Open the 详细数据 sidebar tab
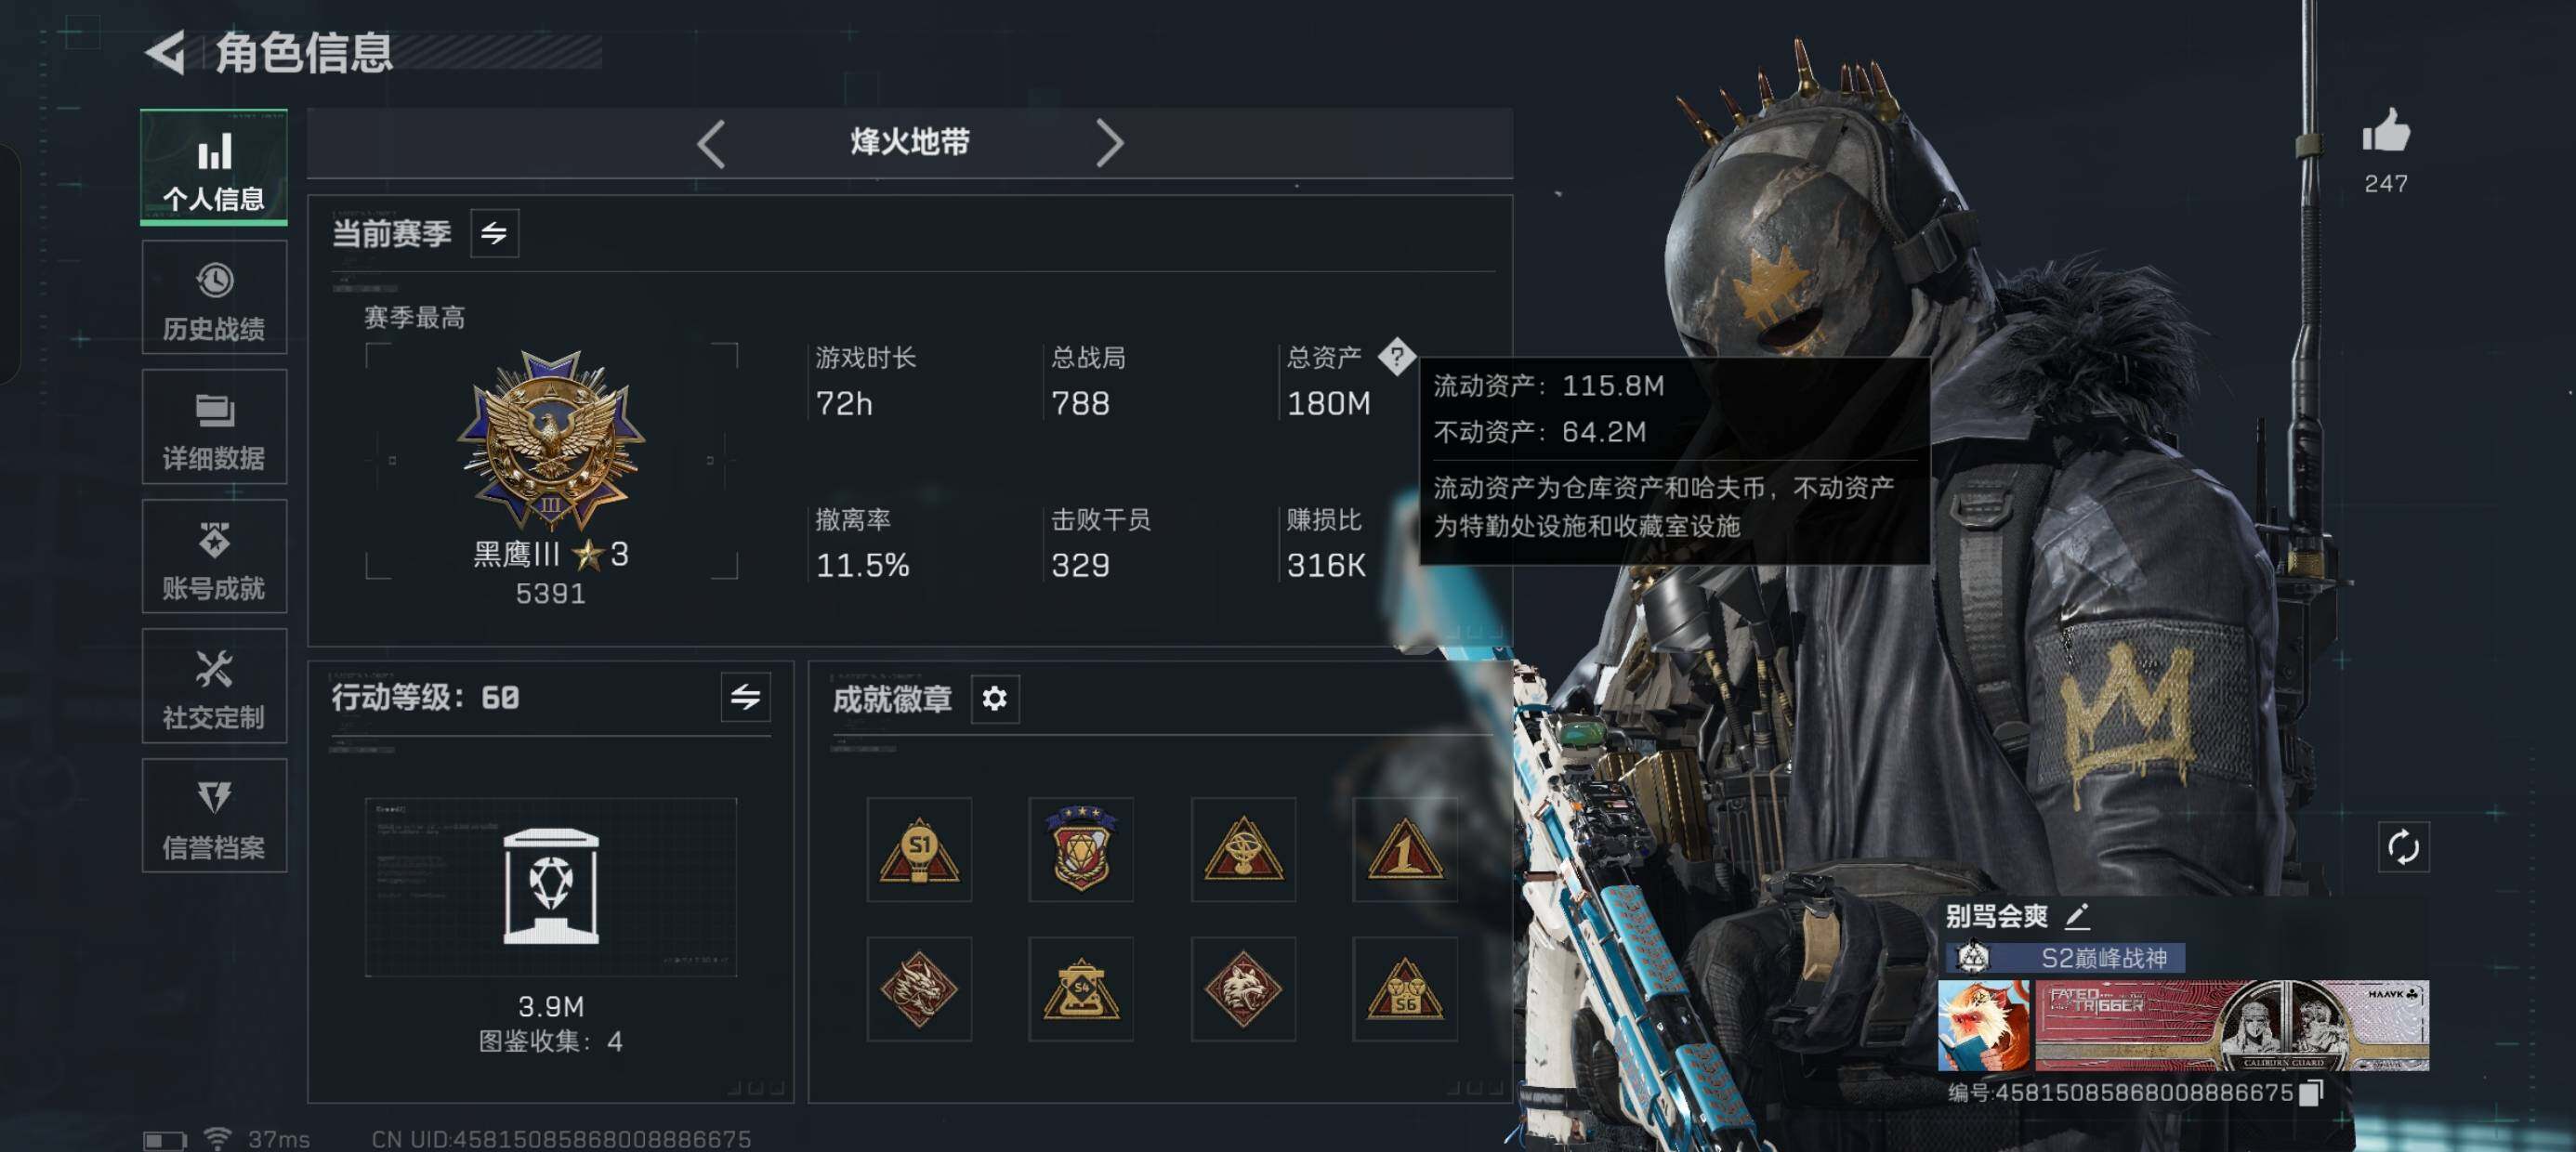Viewport: 2576px width, 1152px height. point(214,427)
